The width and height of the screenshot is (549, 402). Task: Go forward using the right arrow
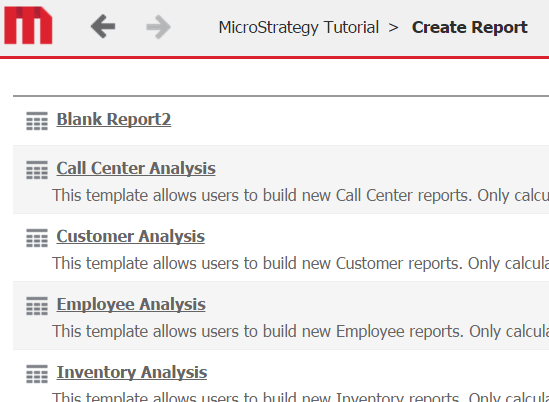pos(159,27)
